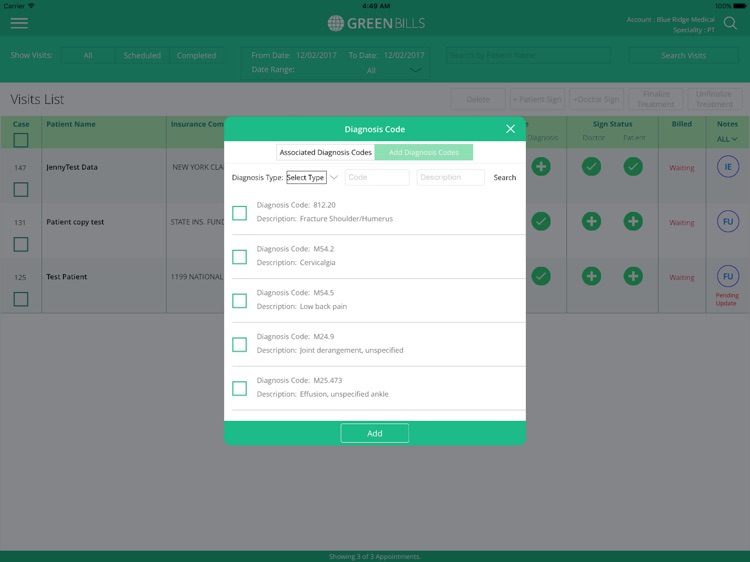
Task: Focus the Description input field
Action: pyautogui.click(x=450, y=177)
